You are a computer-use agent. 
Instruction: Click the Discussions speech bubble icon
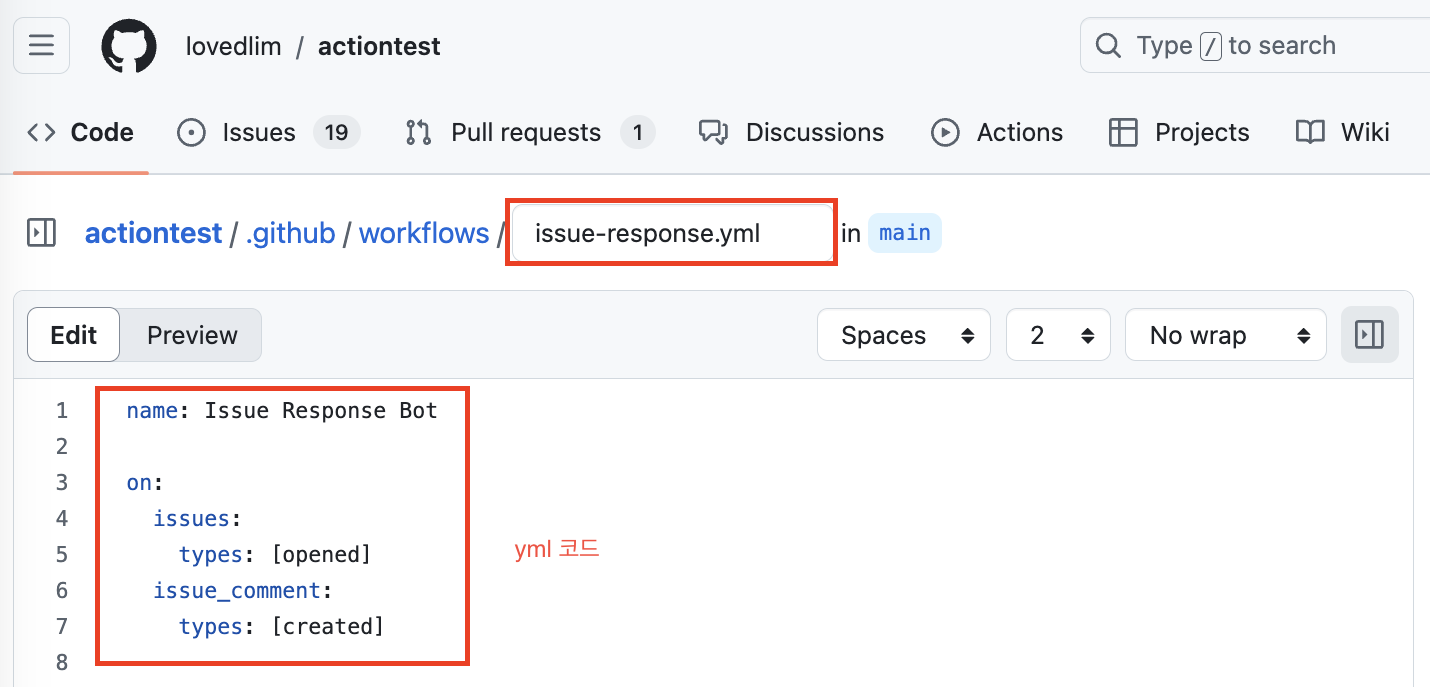point(712,131)
